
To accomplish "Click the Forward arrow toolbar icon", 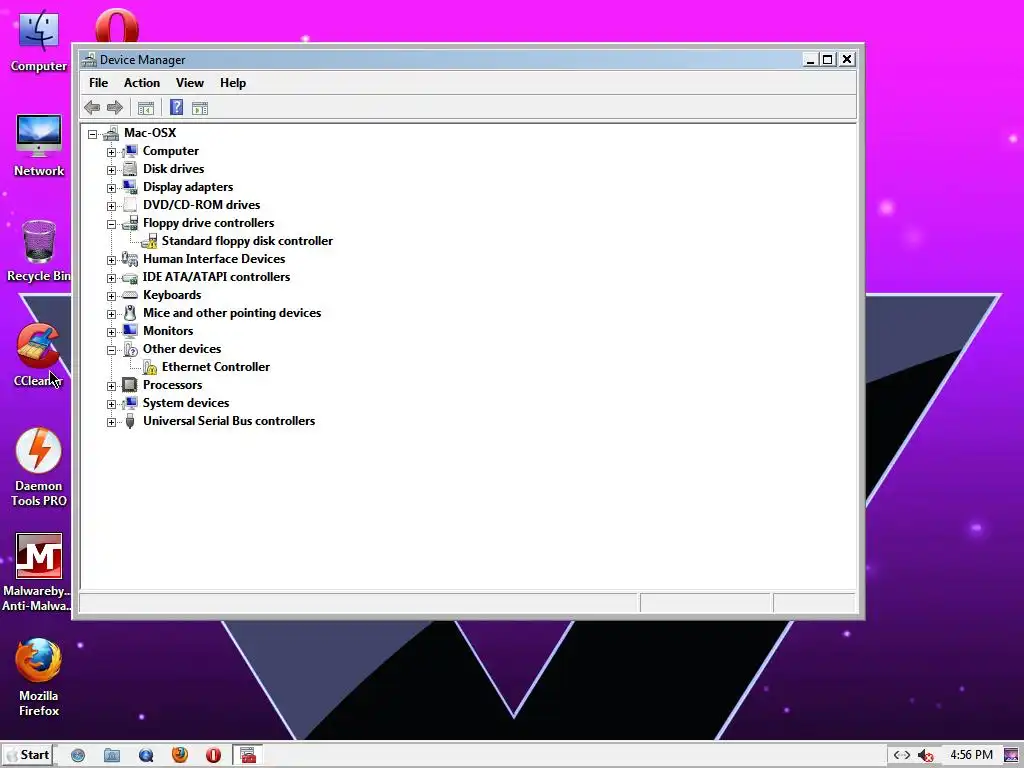I will click(x=115, y=108).
